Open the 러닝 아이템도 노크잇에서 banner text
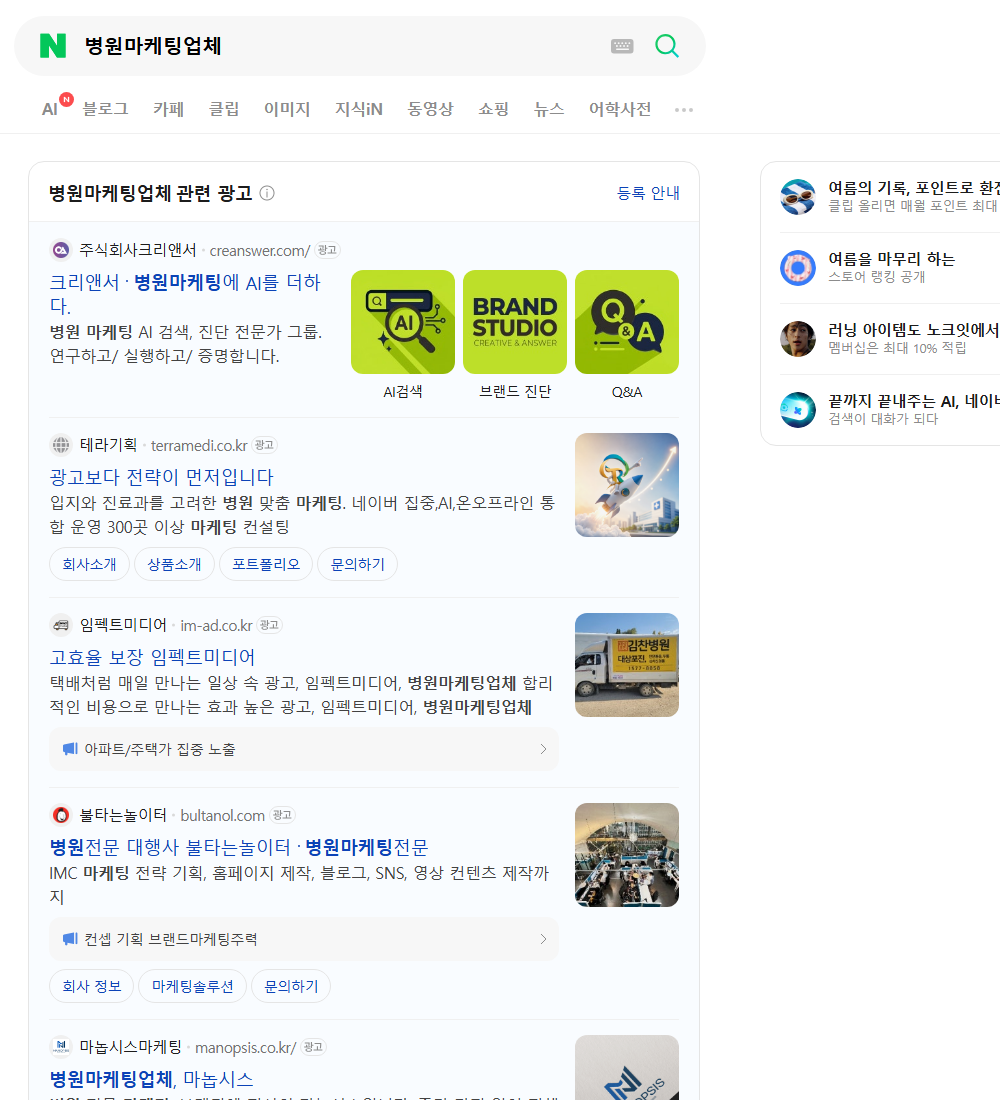 pyautogui.click(x=914, y=330)
